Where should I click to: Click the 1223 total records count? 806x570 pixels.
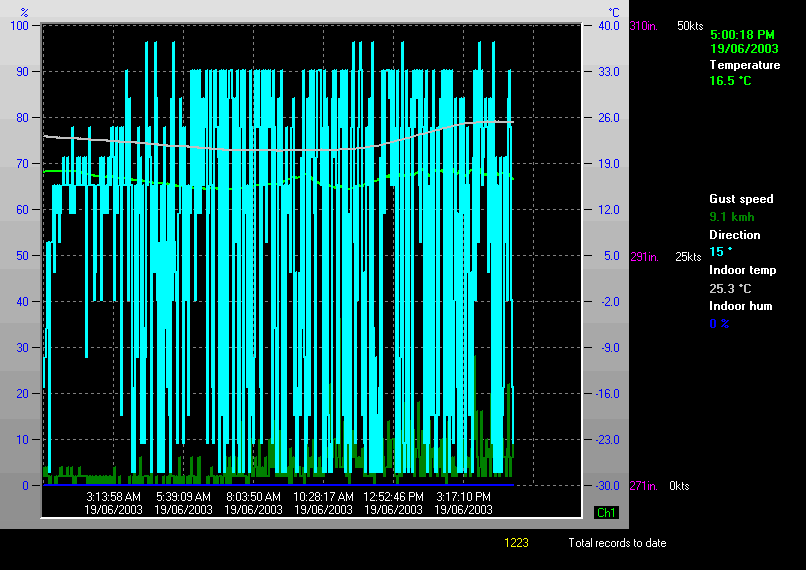tap(516, 543)
